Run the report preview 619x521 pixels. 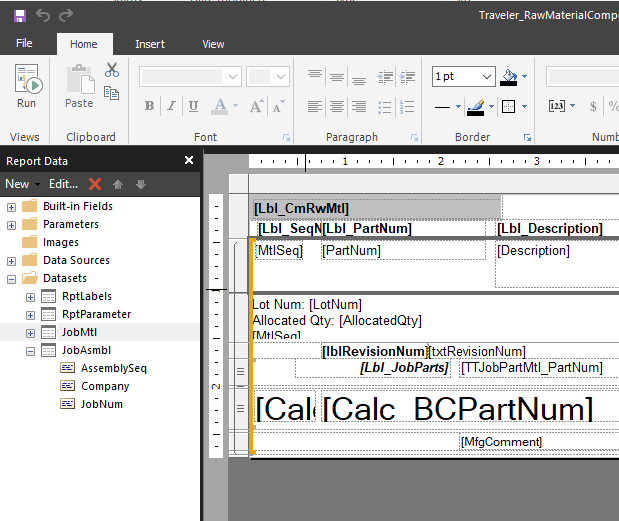tap(26, 87)
